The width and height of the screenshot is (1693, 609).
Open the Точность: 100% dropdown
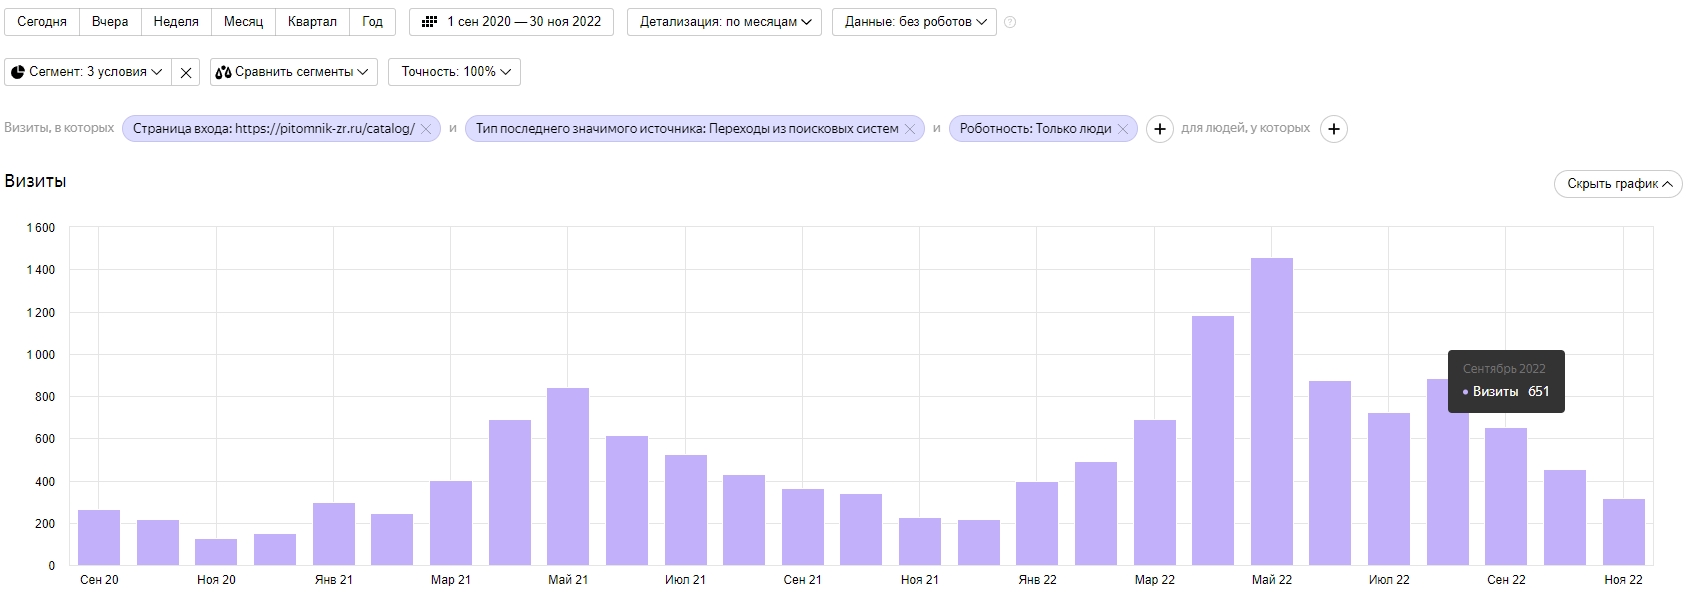point(455,72)
